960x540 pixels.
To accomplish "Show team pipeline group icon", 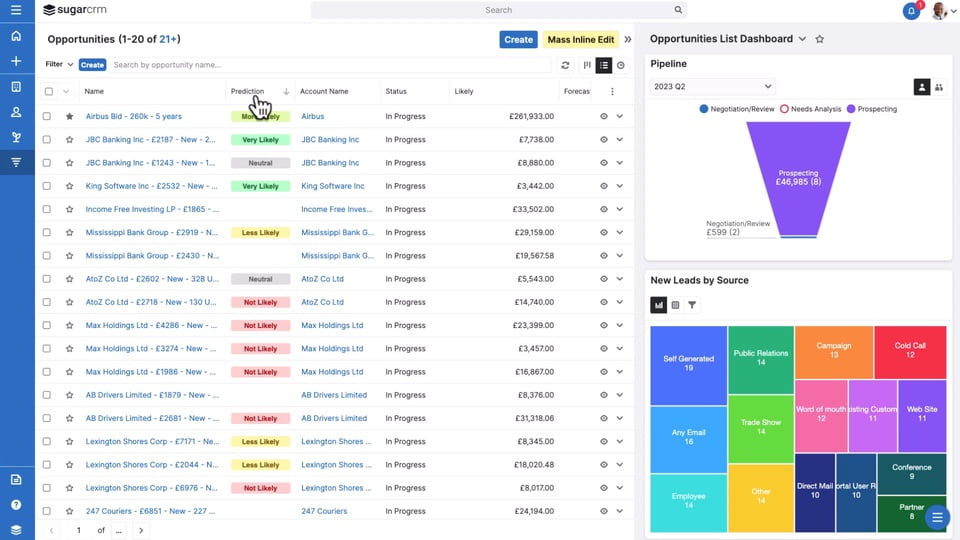I will (939, 87).
